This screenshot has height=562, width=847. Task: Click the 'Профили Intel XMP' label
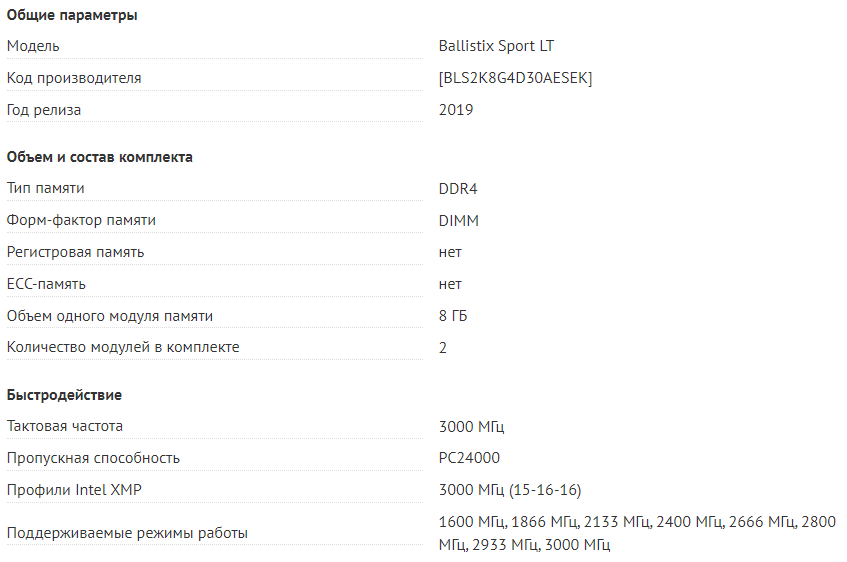[74, 490]
